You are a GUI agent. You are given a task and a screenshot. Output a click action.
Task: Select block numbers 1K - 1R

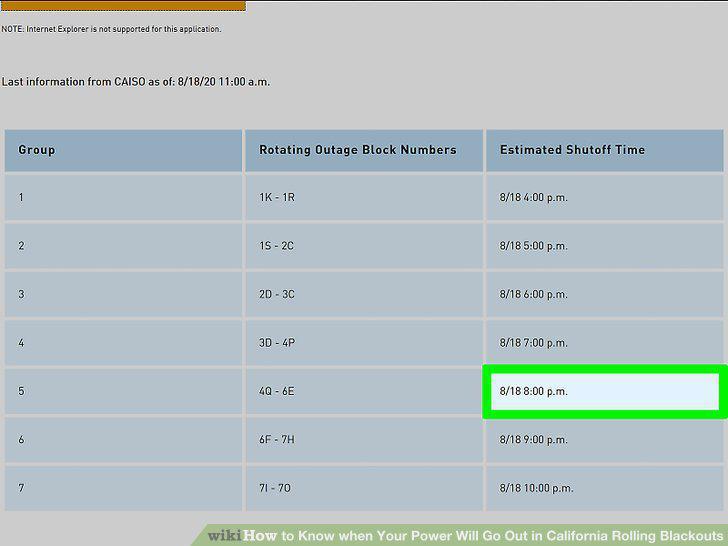(x=364, y=197)
